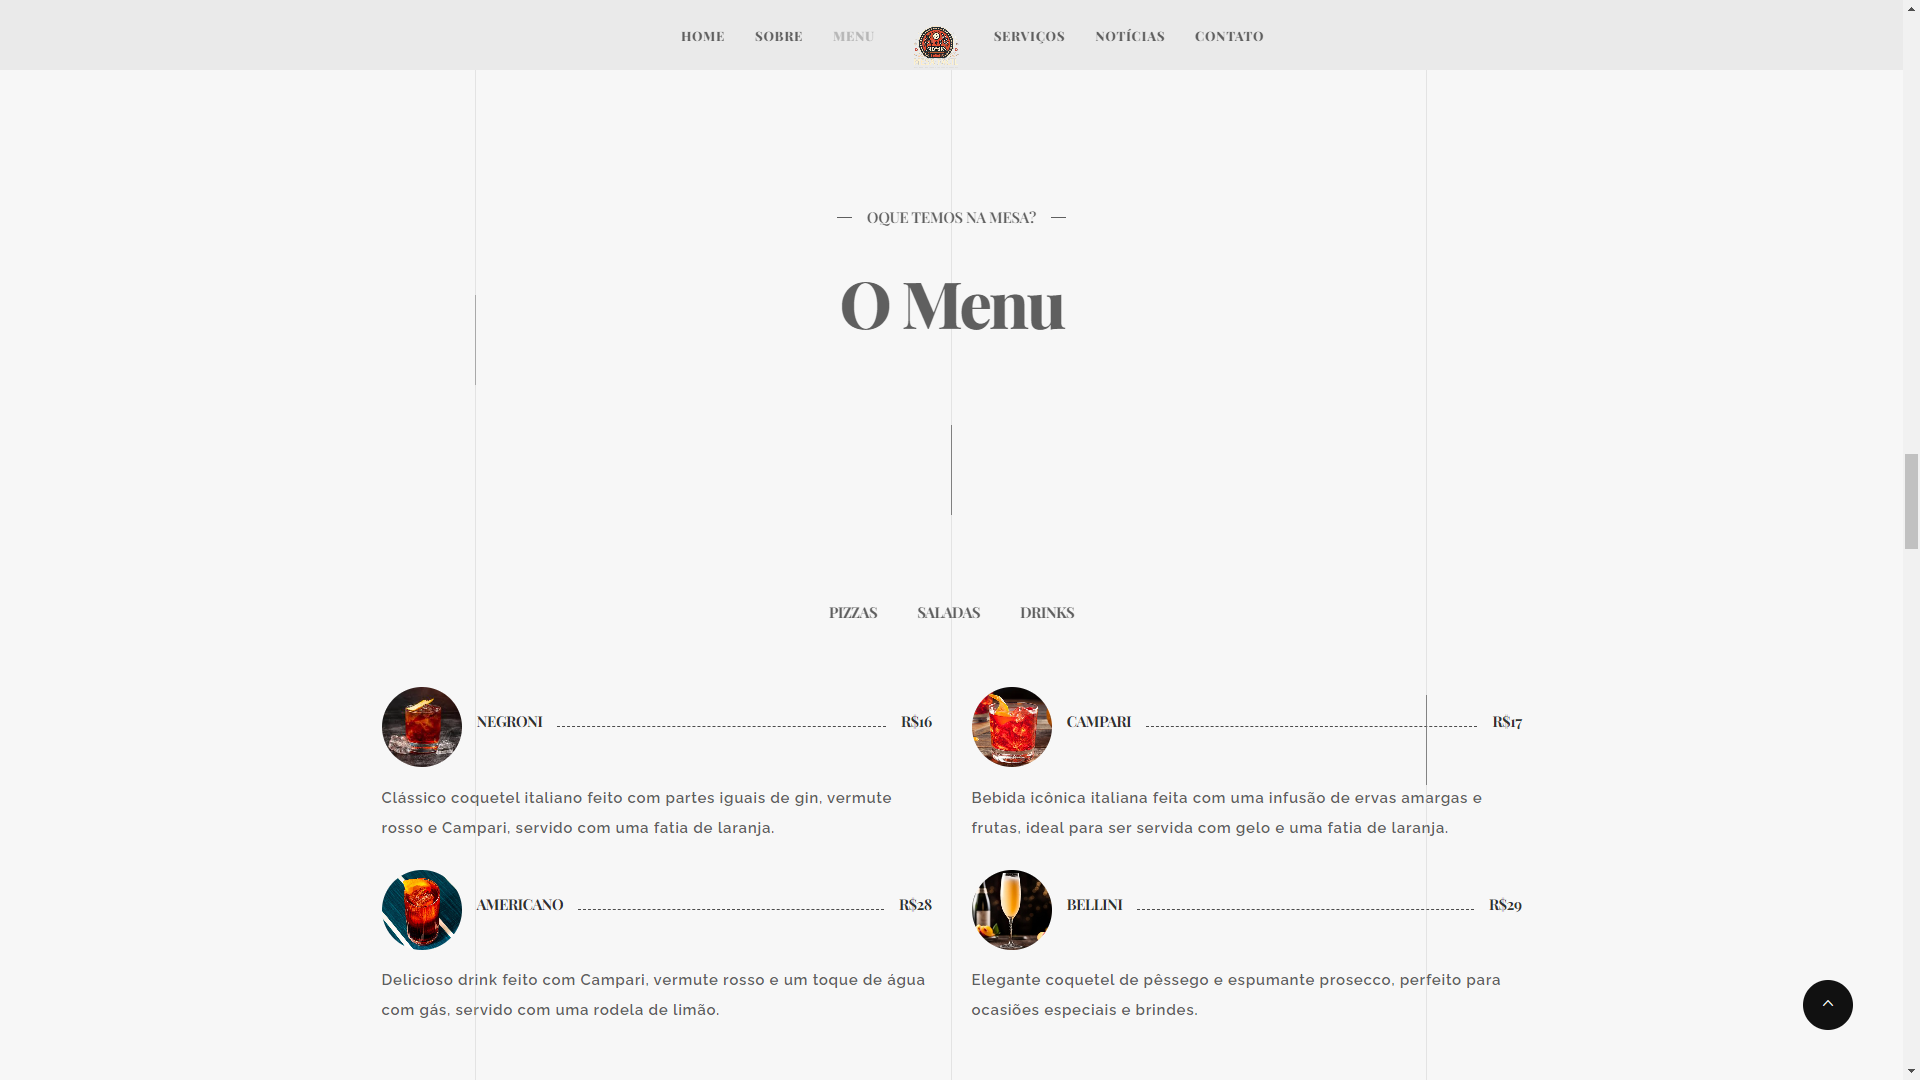Click the CAMPARI drink image icon
The width and height of the screenshot is (1920, 1080).
(x=1010, y=725)
